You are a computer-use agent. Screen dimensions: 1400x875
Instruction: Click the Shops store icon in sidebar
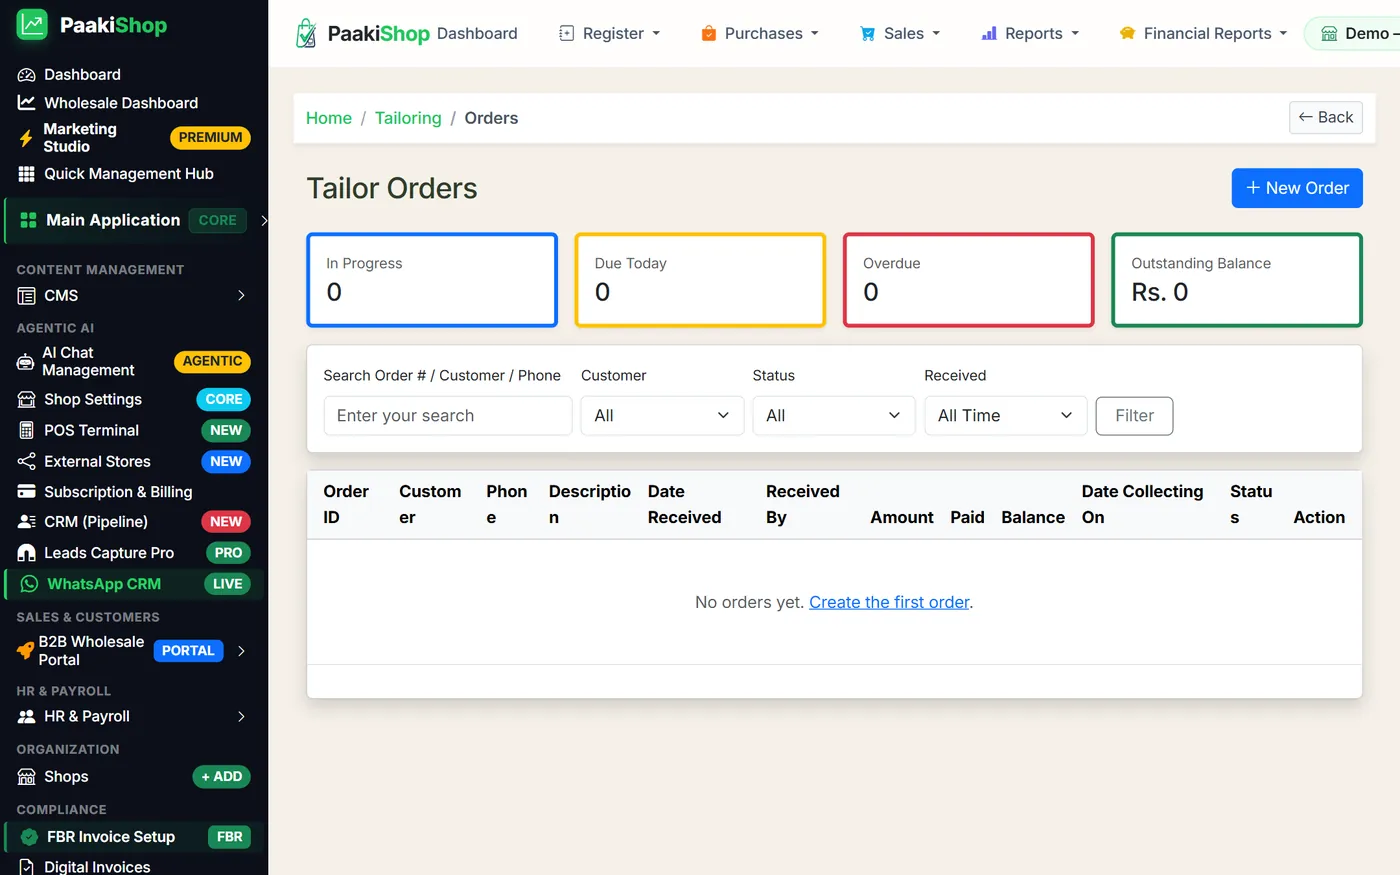(26, 777)
